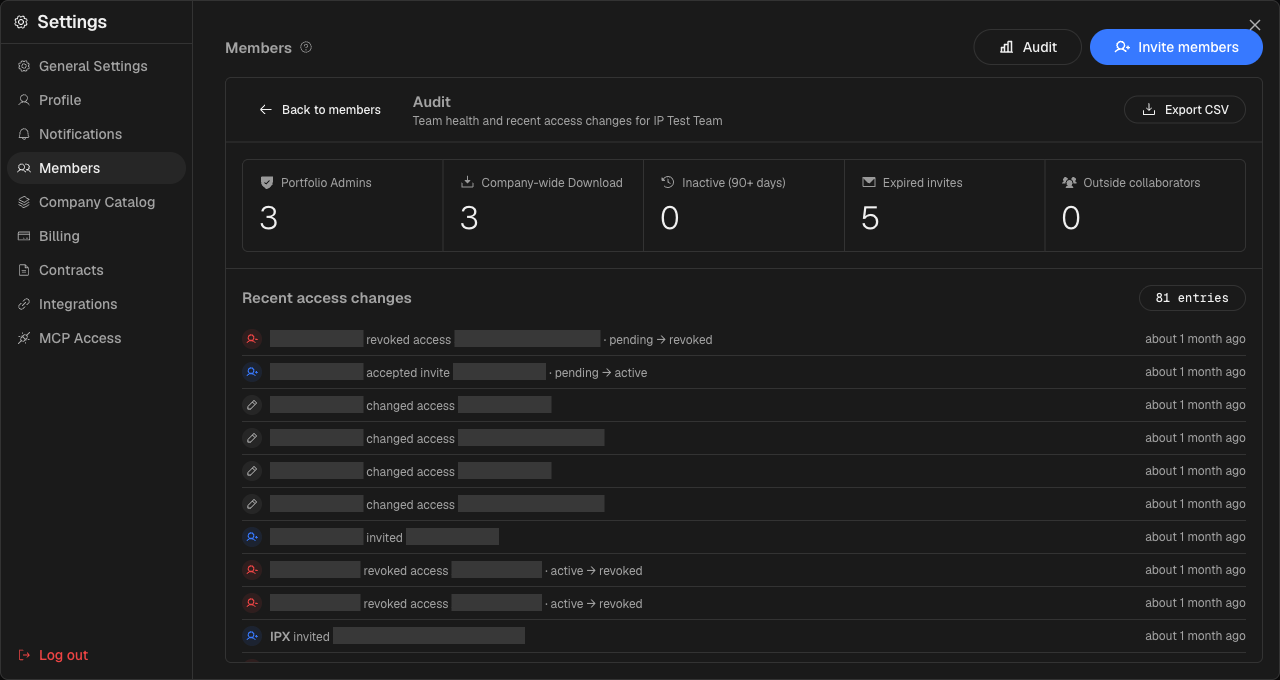Click the Invite members button
Screen dimensions: 1280x680
pyautogui.click(x=1176, y=47)
